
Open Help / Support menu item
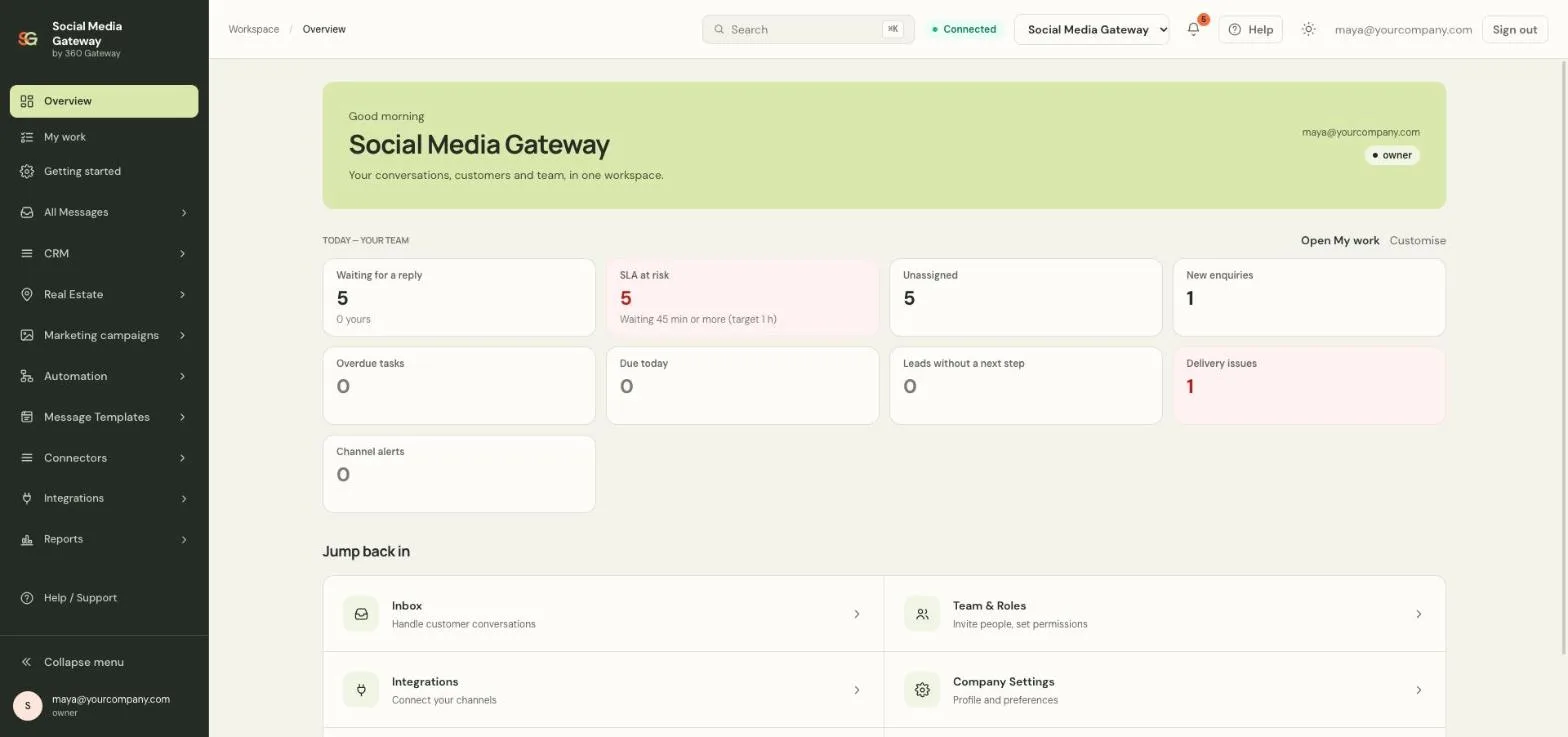104,598
